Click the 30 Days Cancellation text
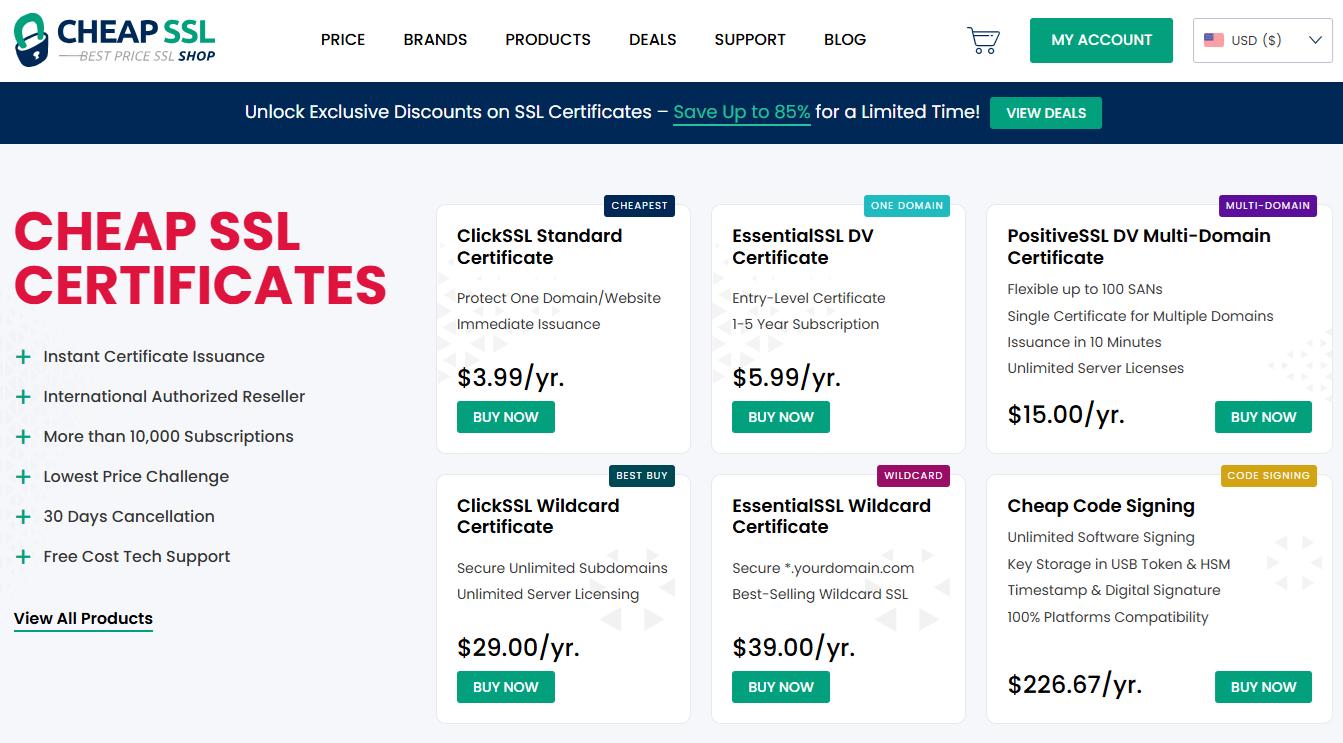1343x743 pixels. point(129,517)
